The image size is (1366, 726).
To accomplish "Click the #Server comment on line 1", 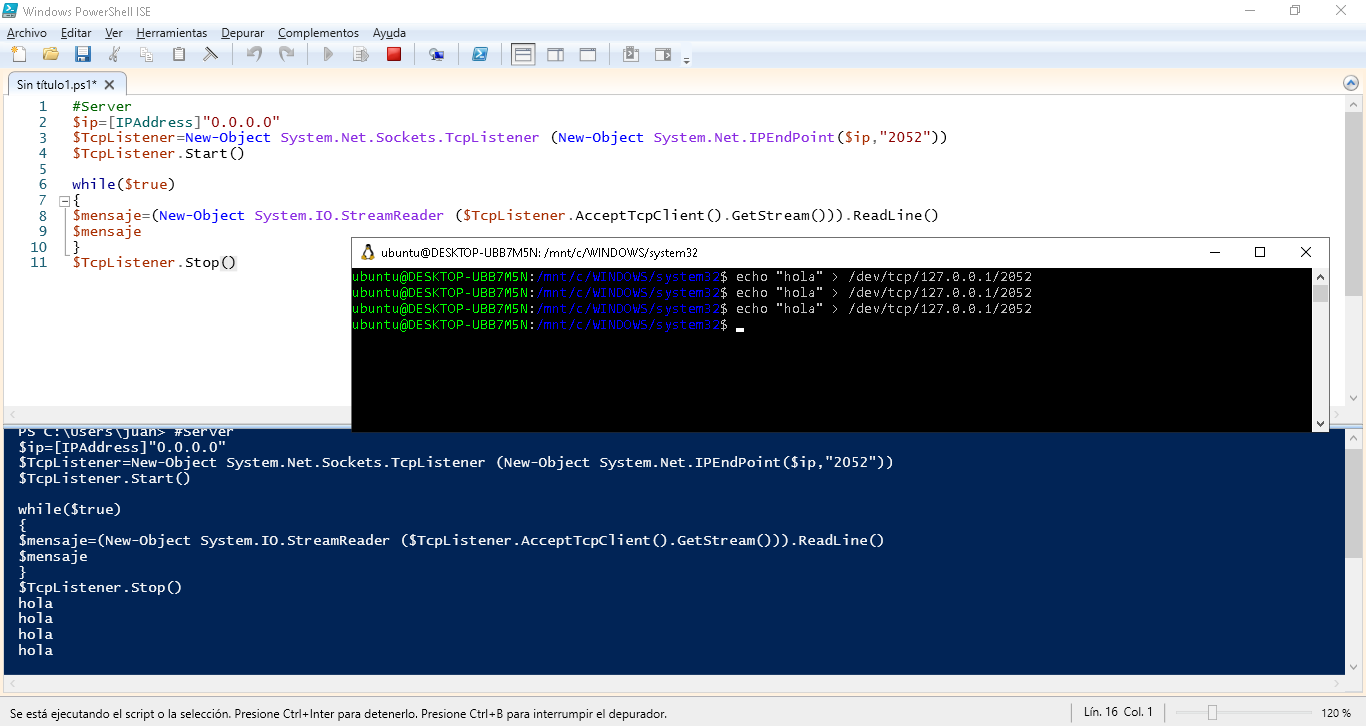I will click(102, 106).
